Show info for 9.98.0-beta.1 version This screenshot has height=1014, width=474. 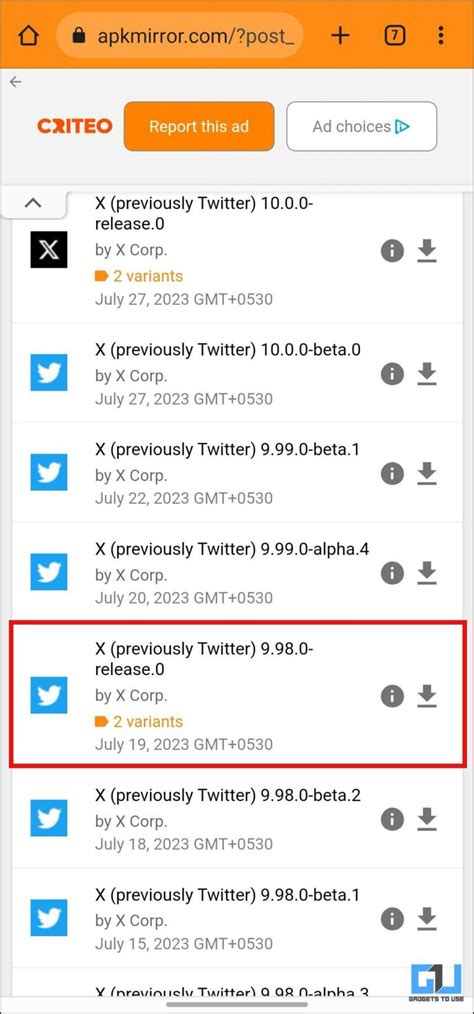coord(392,918)
